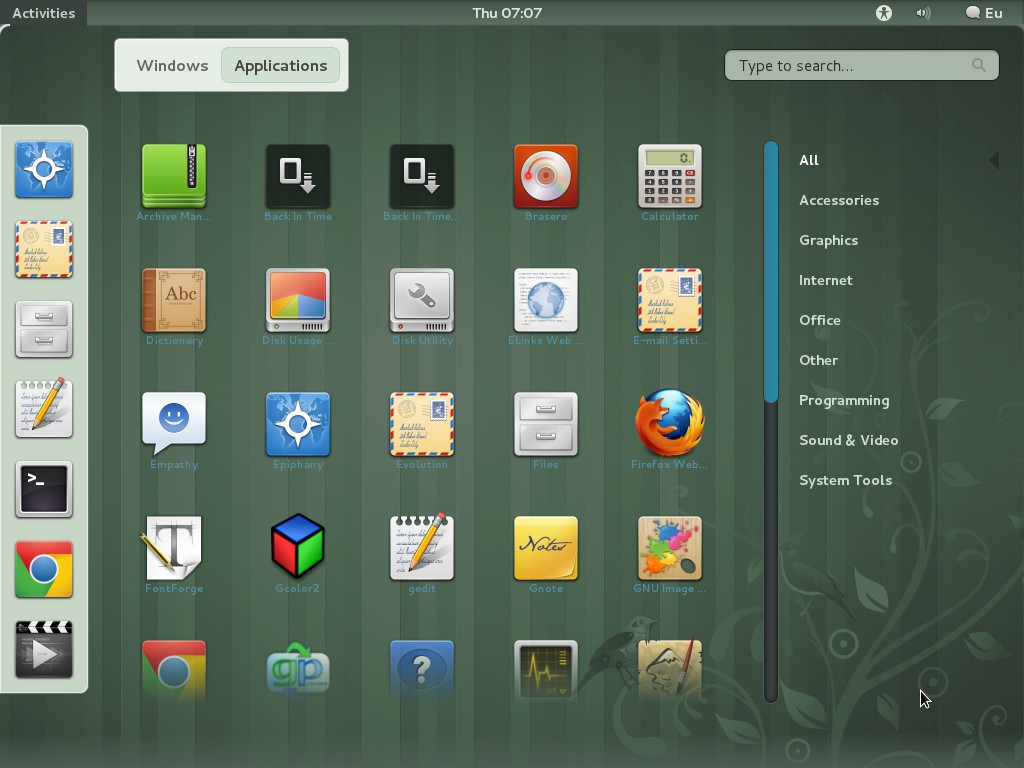
Task: Select the Other category
Action: [818, 360]
